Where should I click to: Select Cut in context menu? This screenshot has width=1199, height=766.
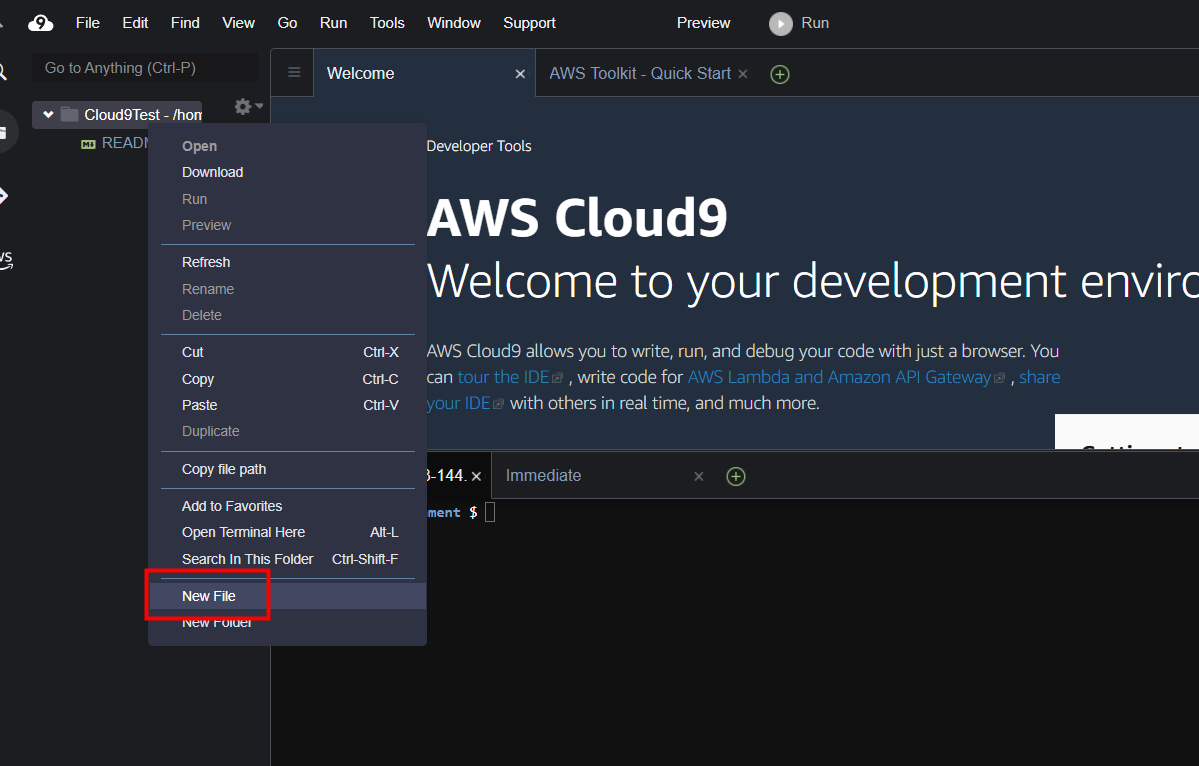288,352
